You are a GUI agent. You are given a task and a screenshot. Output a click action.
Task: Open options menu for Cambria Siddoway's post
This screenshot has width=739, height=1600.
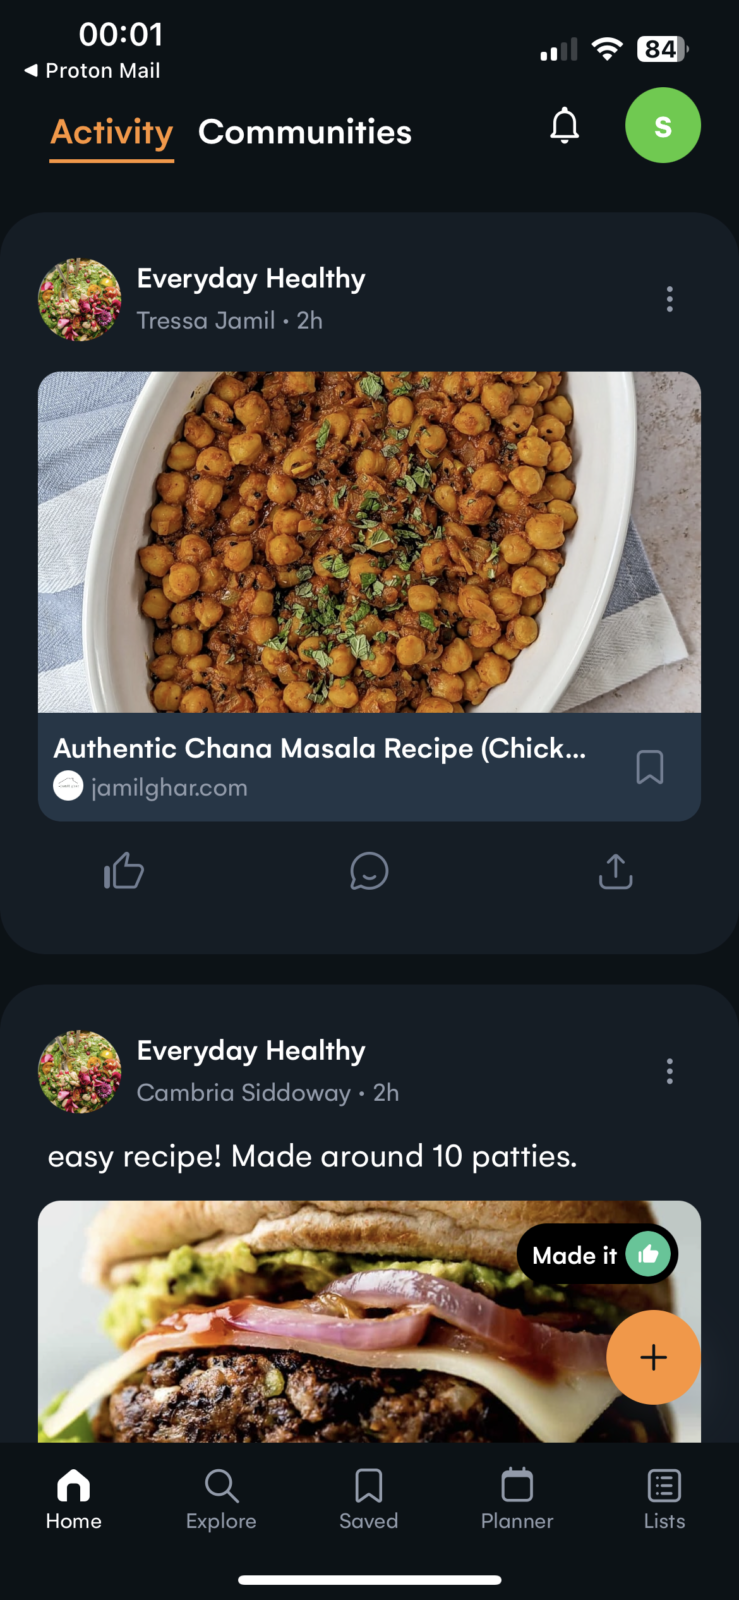click(669, 1071)
